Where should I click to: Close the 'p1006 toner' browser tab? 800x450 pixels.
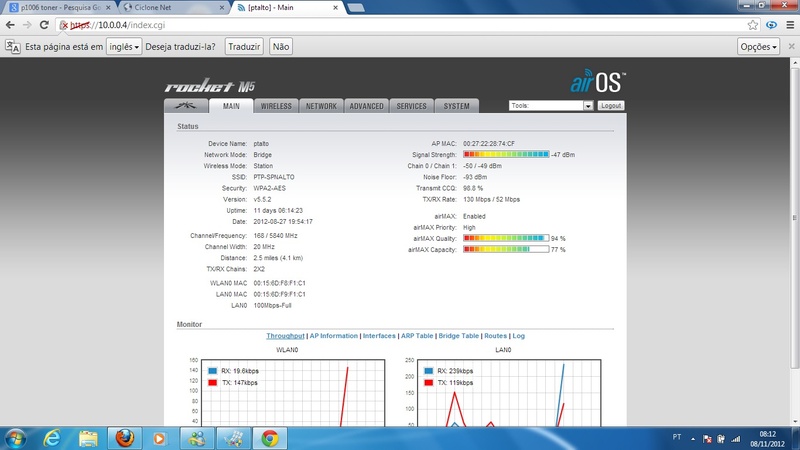[x=108, y=8]
